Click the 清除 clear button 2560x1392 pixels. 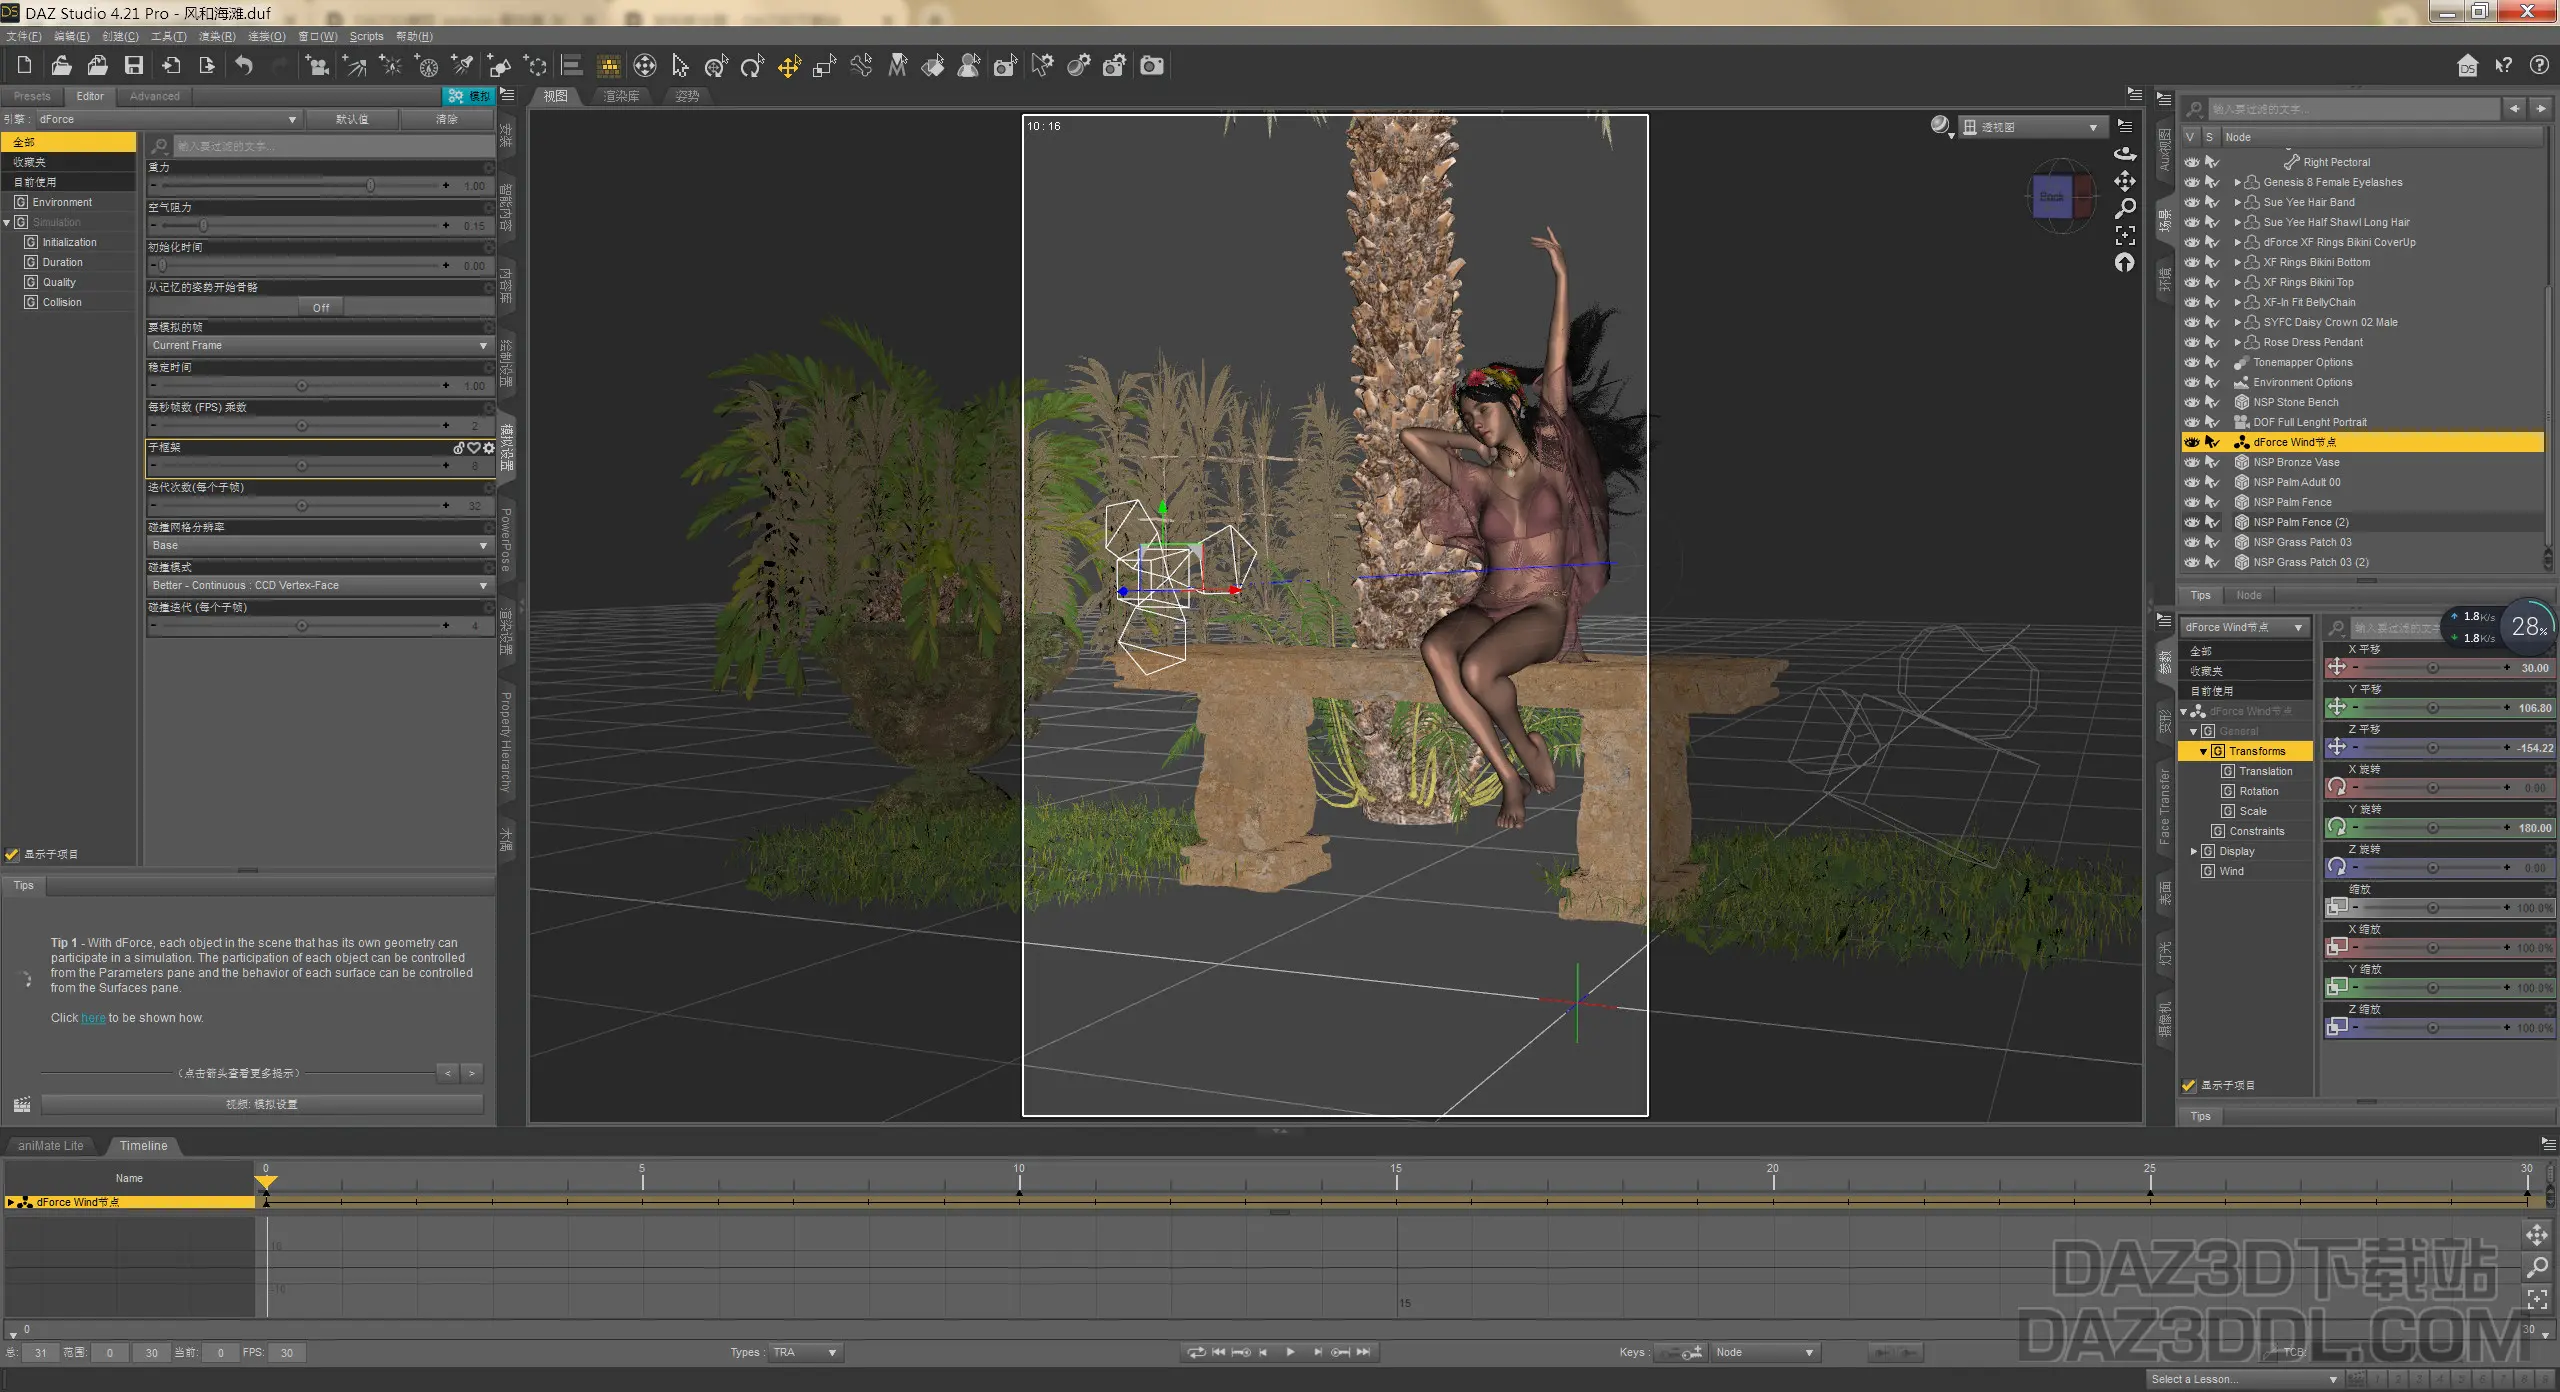(x=447, y=119)
